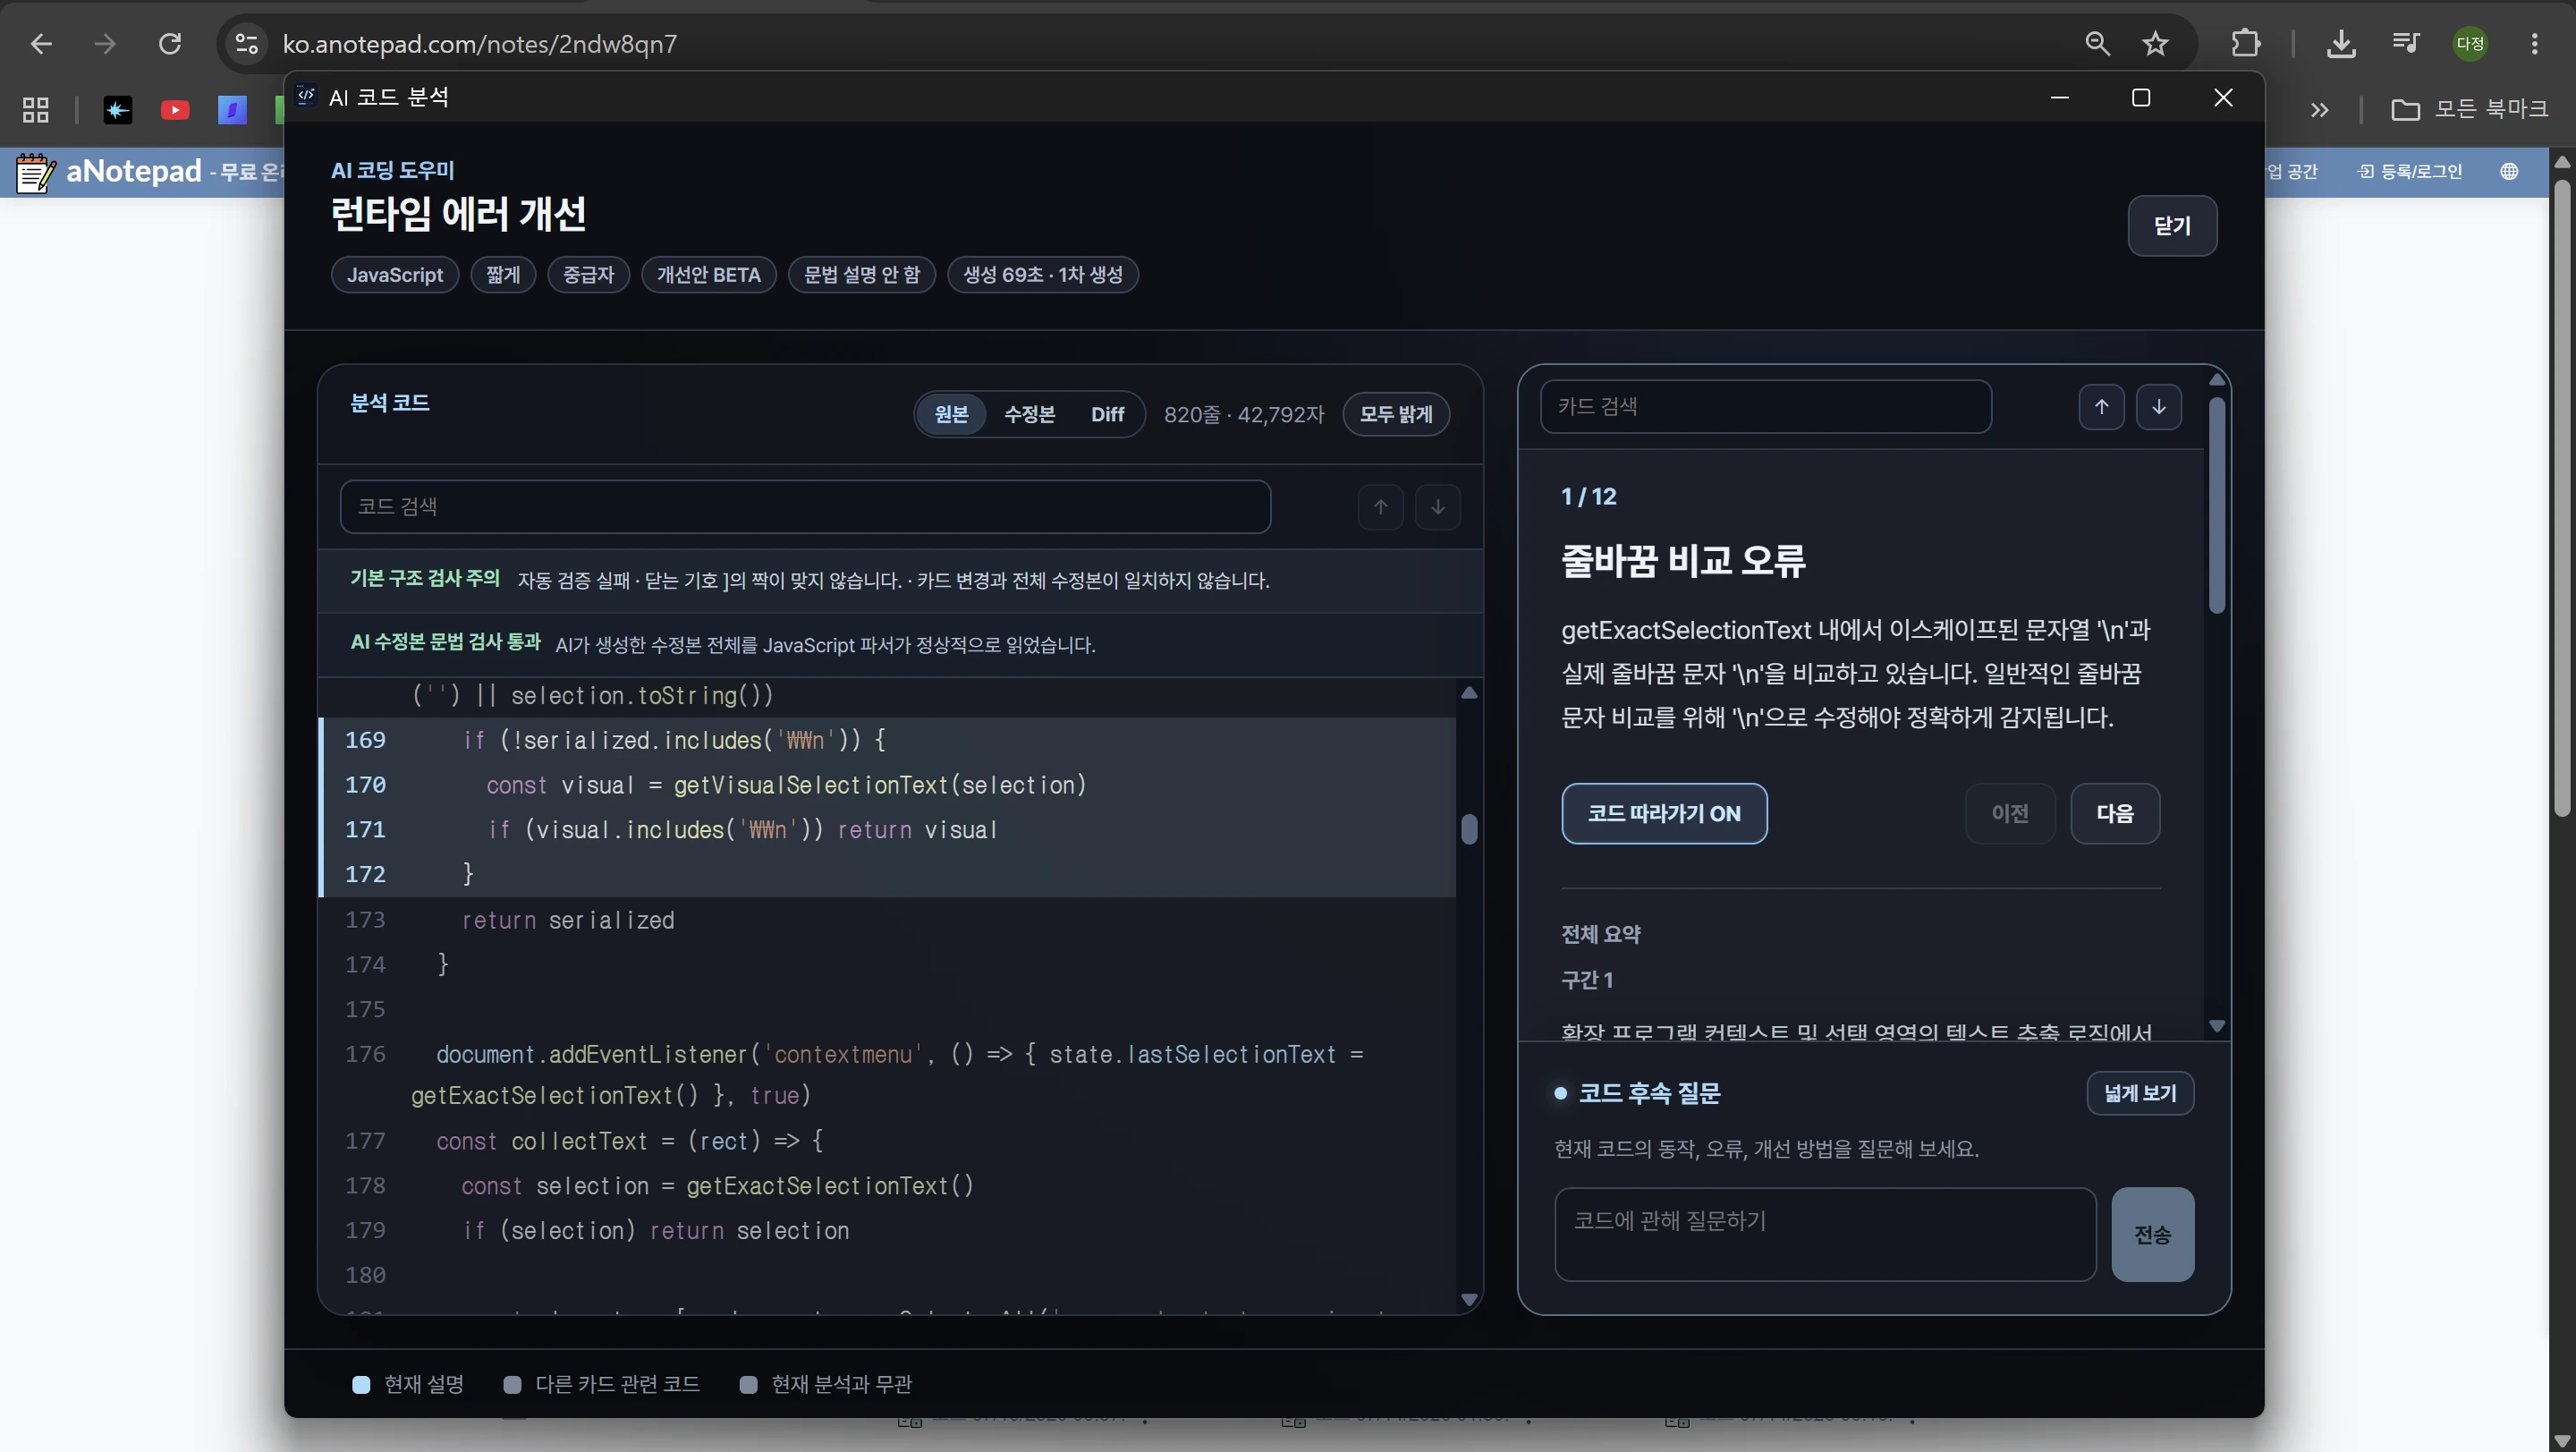The height and width of the screenshot is (1452, 2576).
Task: Click the YouTube bookmark icon
Action: (x=175, y=110)
